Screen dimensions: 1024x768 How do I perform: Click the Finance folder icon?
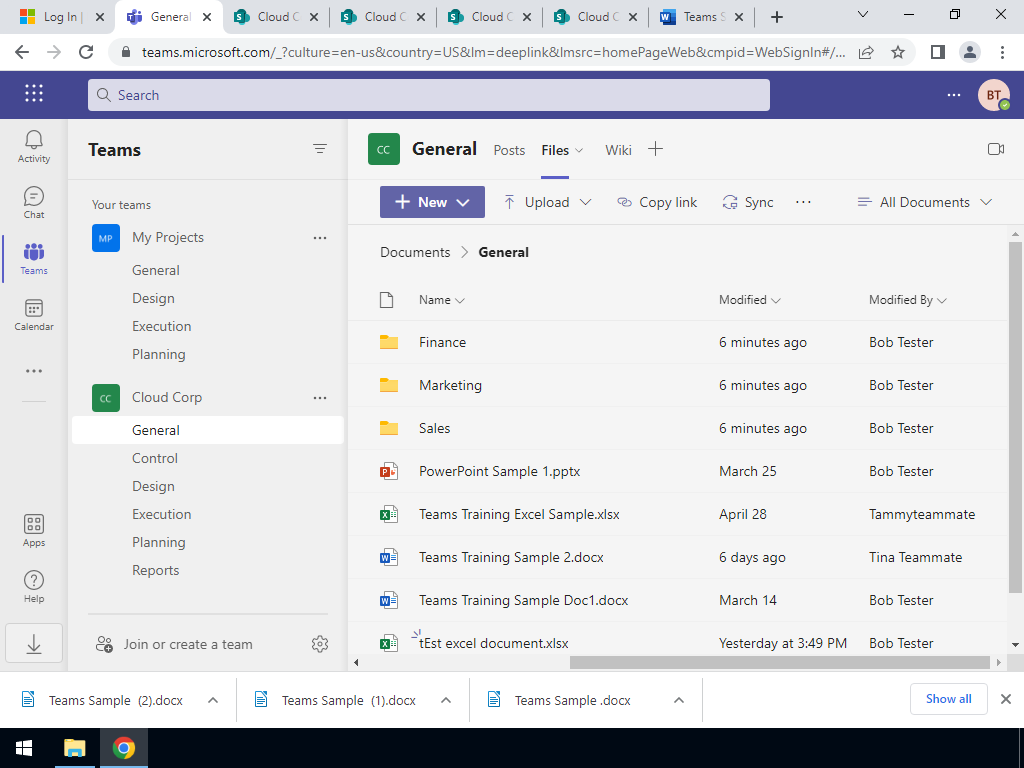(x=389, y=342)
